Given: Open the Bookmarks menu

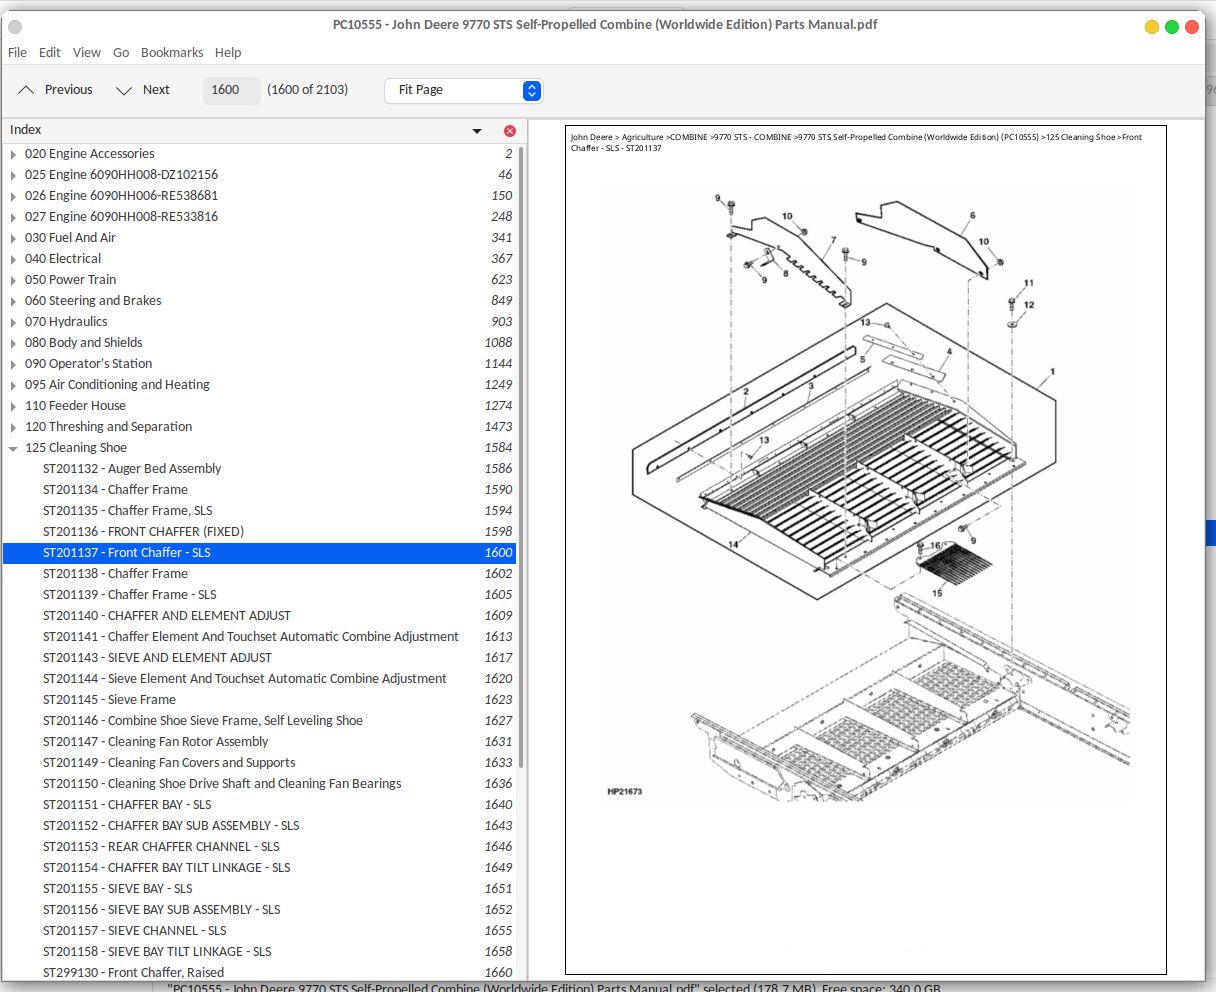Looking at the screenshot, I should (x=172, y=52).
